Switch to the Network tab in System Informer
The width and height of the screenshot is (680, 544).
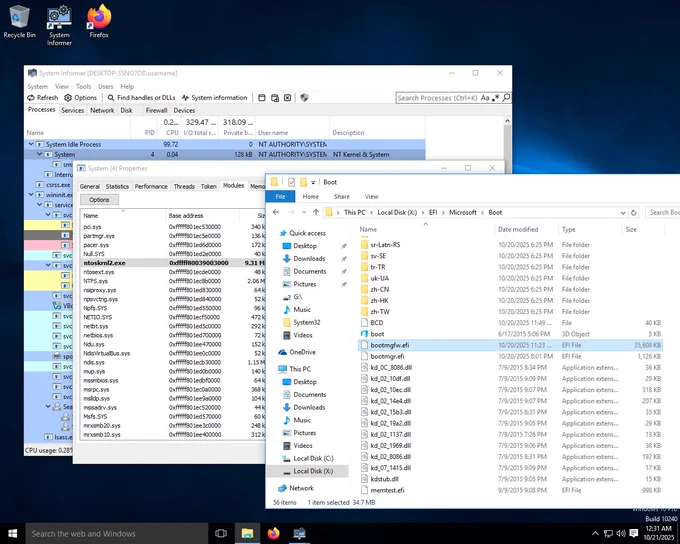point(102,110)
